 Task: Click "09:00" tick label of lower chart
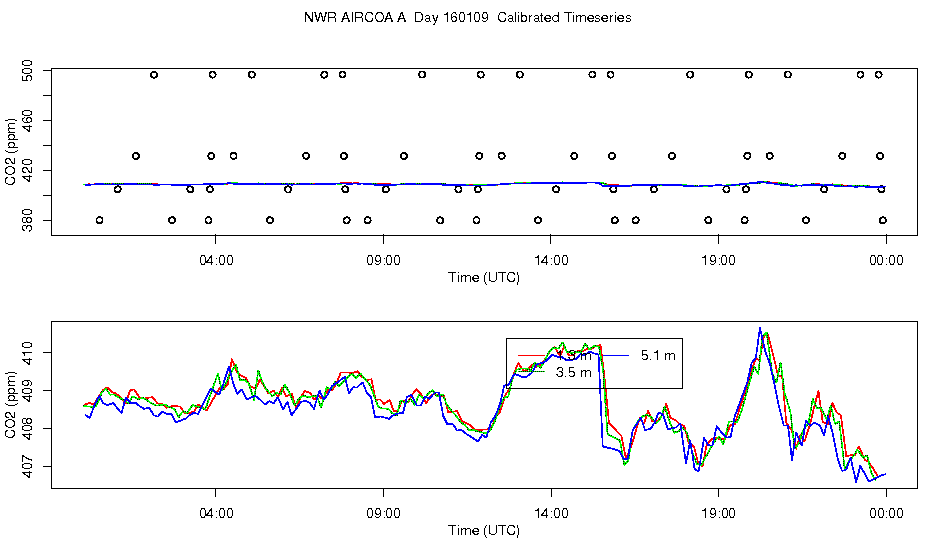383,513
